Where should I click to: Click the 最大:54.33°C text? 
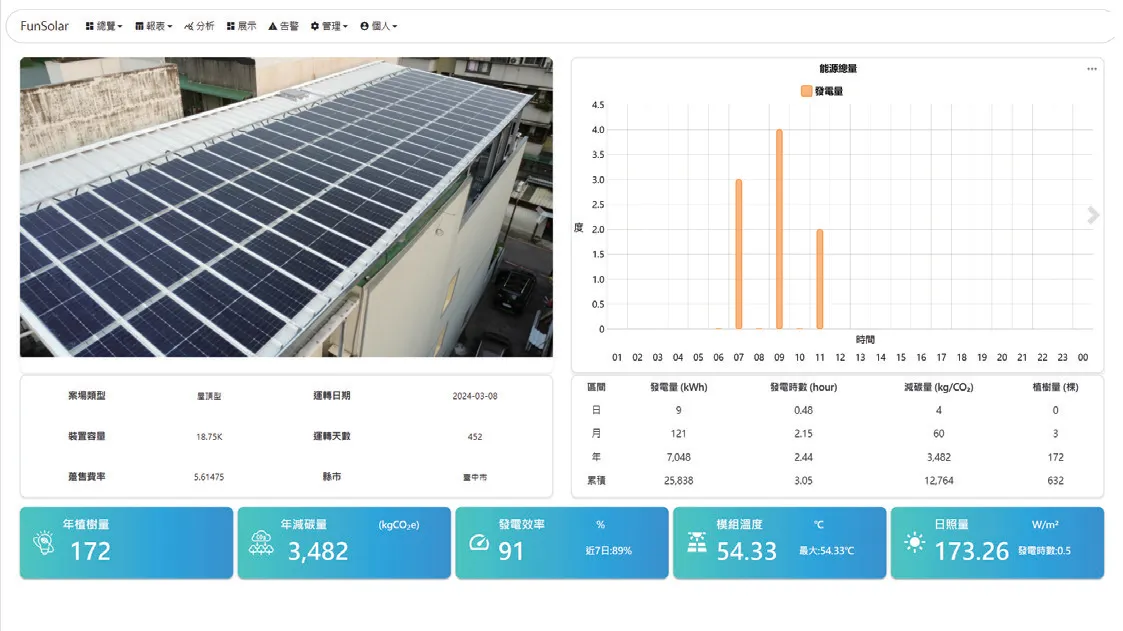click(826, 551)
